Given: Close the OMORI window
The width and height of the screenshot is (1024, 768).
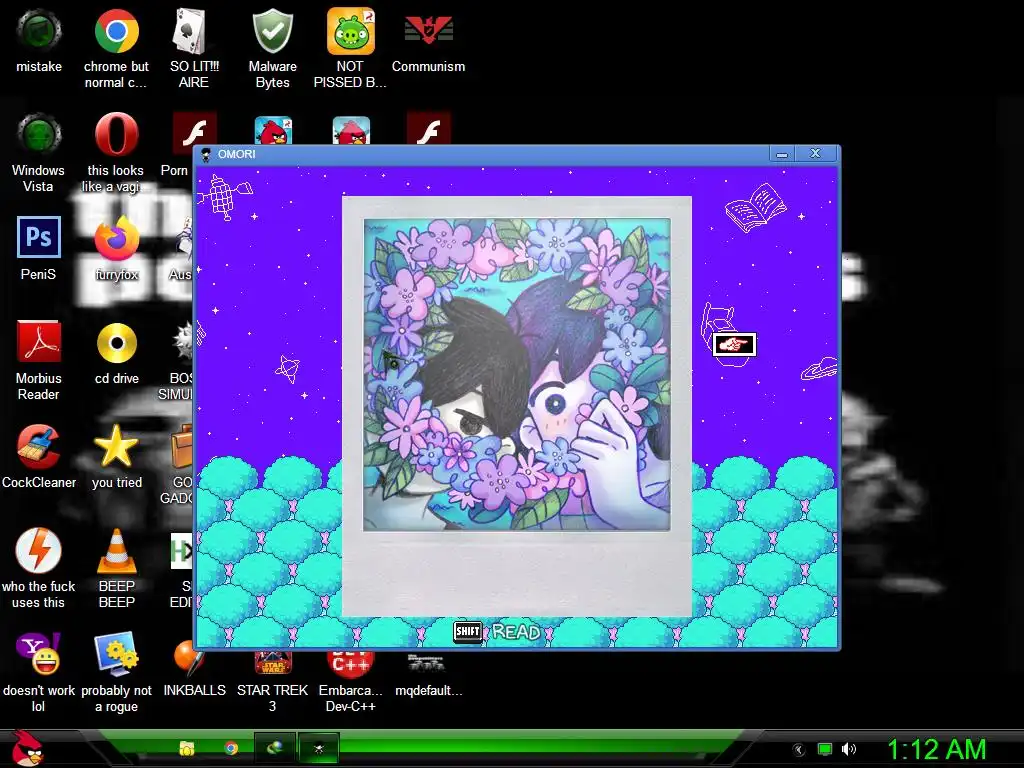Looking at the screenshot, I should [815, 153].
